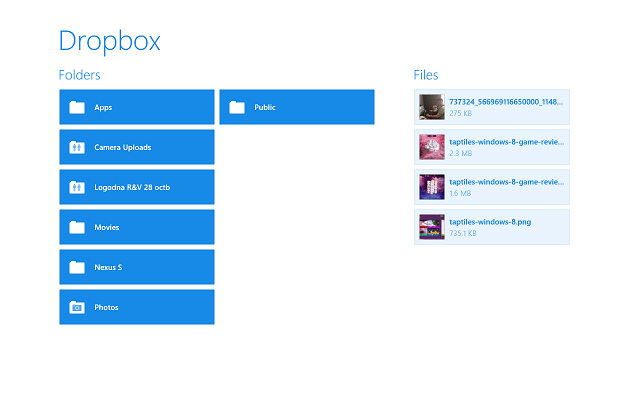640x400 pixels.
Task: Open the 1.6 MB taptiles-windows-8-game-revie file
Action: [492, 187]
